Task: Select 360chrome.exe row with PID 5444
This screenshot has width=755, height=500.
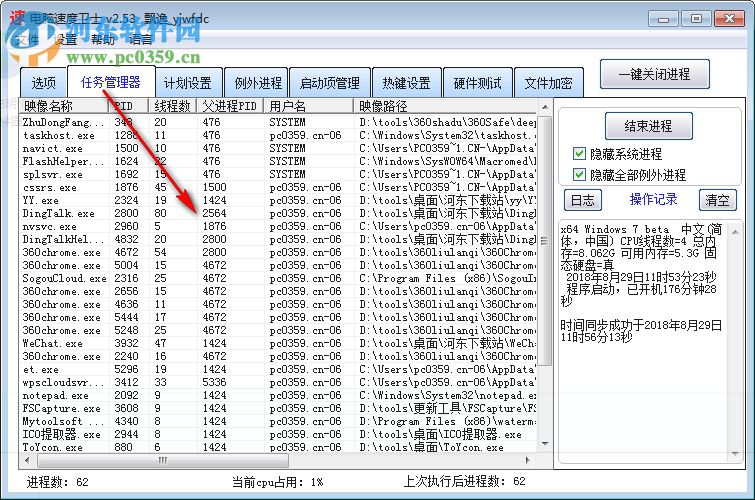Action: pyautogui.click(x=278, y=317)
